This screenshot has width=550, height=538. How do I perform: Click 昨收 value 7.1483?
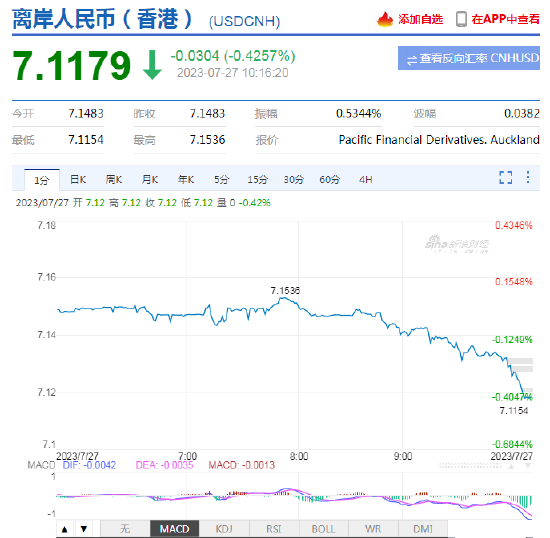coord(207,114)
